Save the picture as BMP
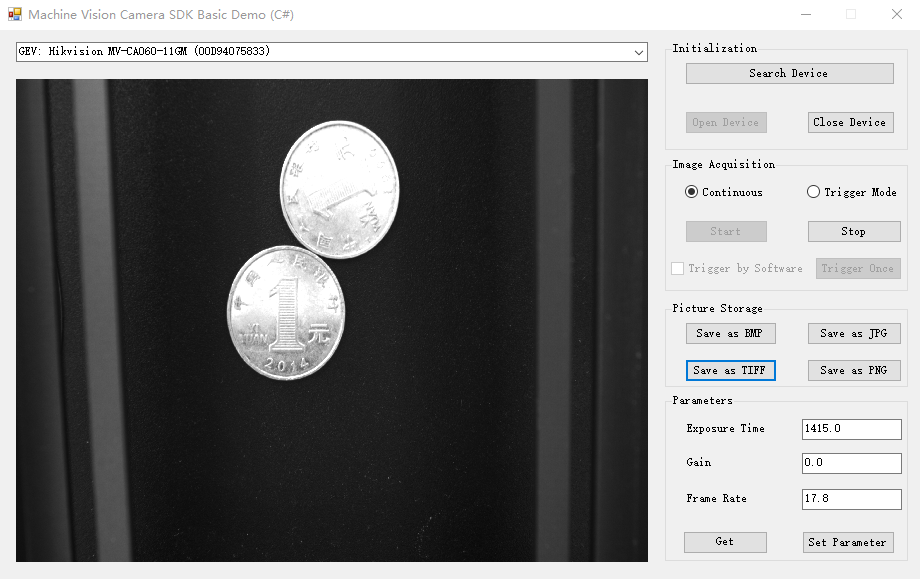The width and height of the screenshot is (920, 579). pyautogui.click(x=730, y=333)
